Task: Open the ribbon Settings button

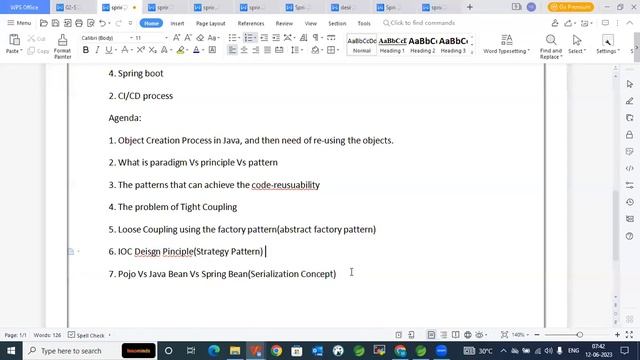Action: click(x=608, y=44)
